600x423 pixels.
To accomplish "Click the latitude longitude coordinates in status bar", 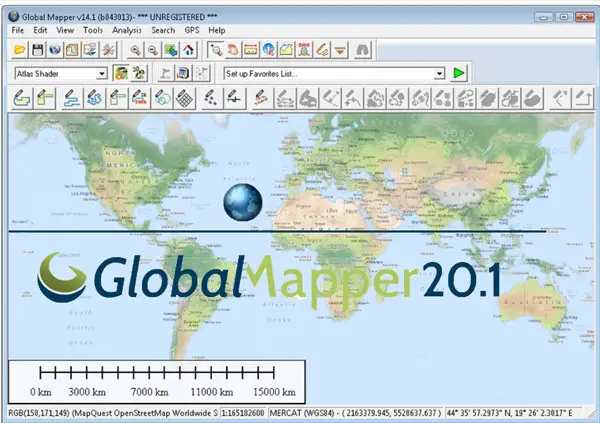I will pyautogui.click(x=511, y=413).
